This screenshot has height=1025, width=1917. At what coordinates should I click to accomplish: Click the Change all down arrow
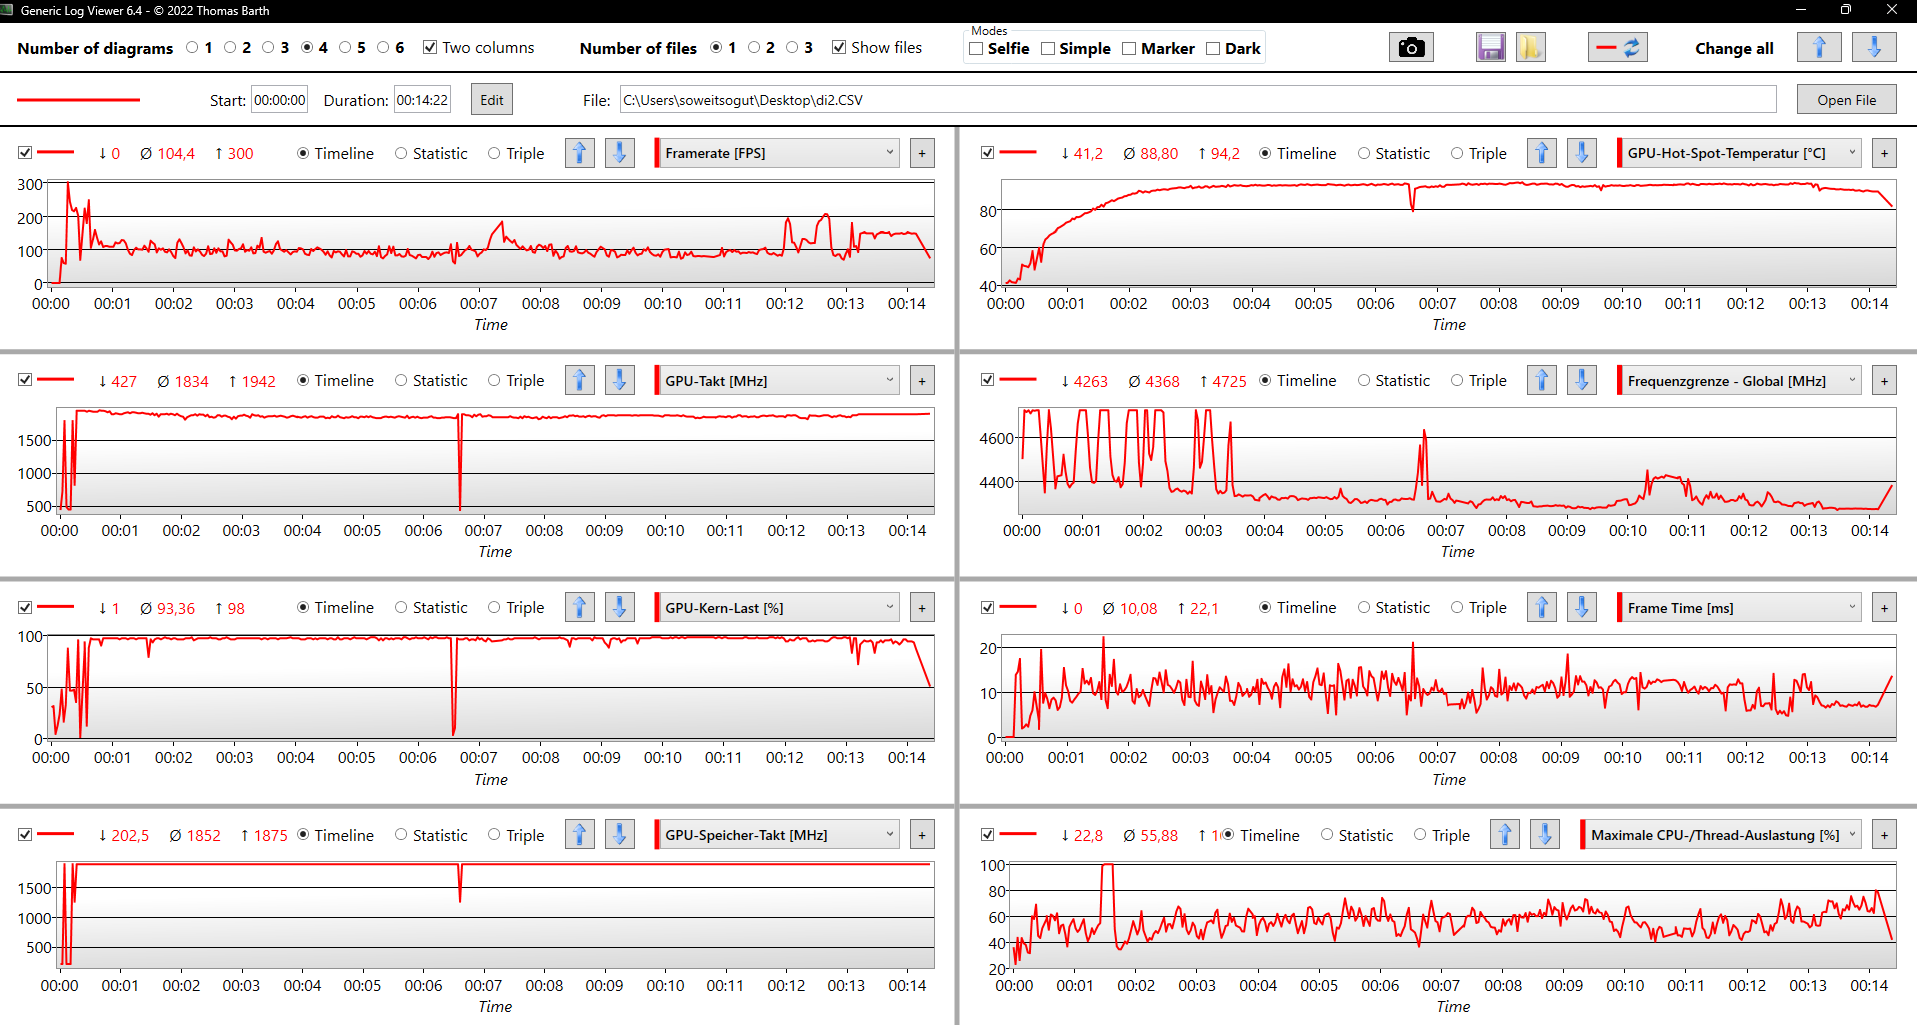tap(1874, 47)
